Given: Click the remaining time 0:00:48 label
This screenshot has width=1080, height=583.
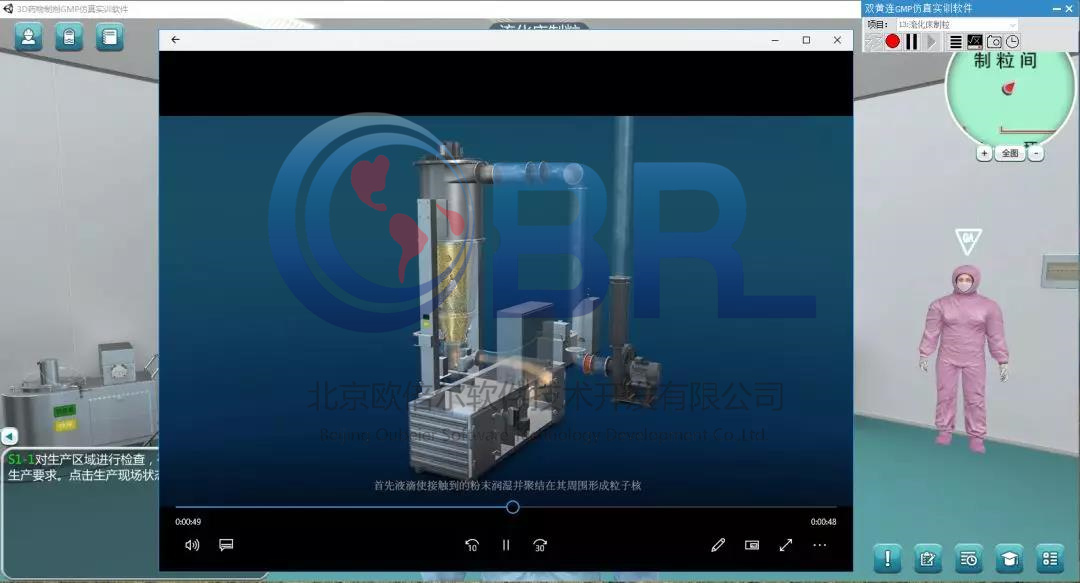Looking at the screenshot, I should click(x=823, y=522).
